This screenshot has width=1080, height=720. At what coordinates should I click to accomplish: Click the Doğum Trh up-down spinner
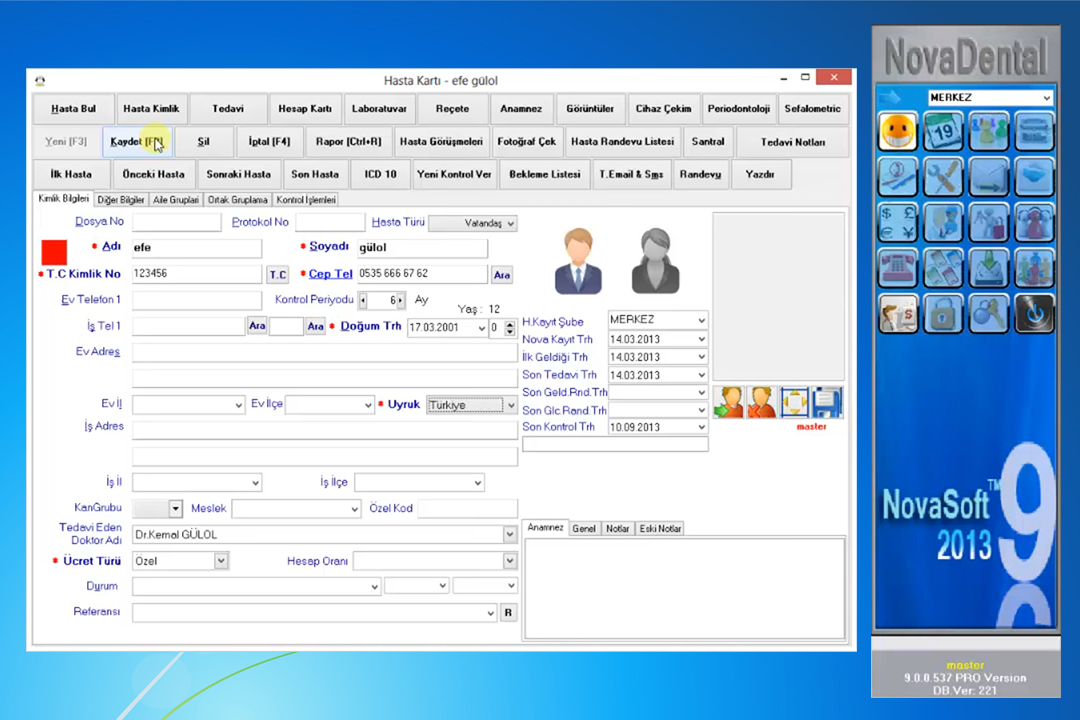[510, 328]
